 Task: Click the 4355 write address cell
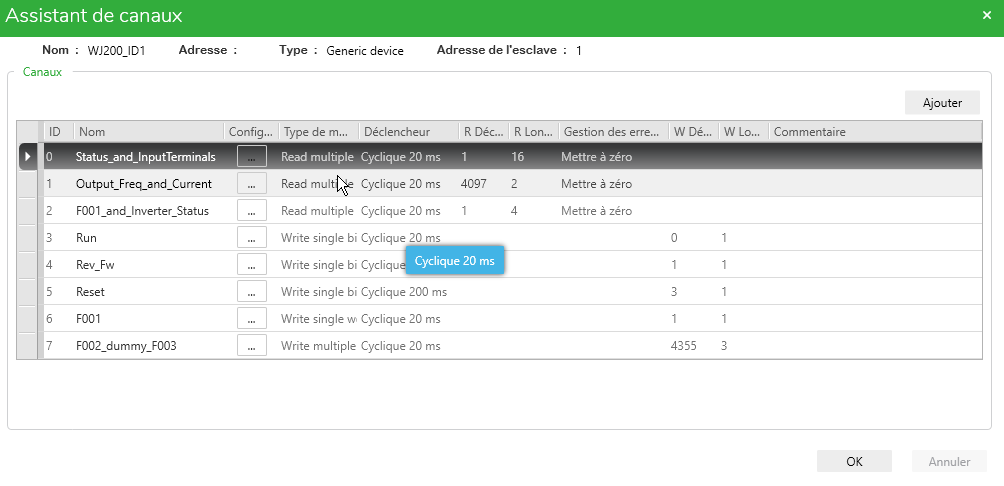684,346
